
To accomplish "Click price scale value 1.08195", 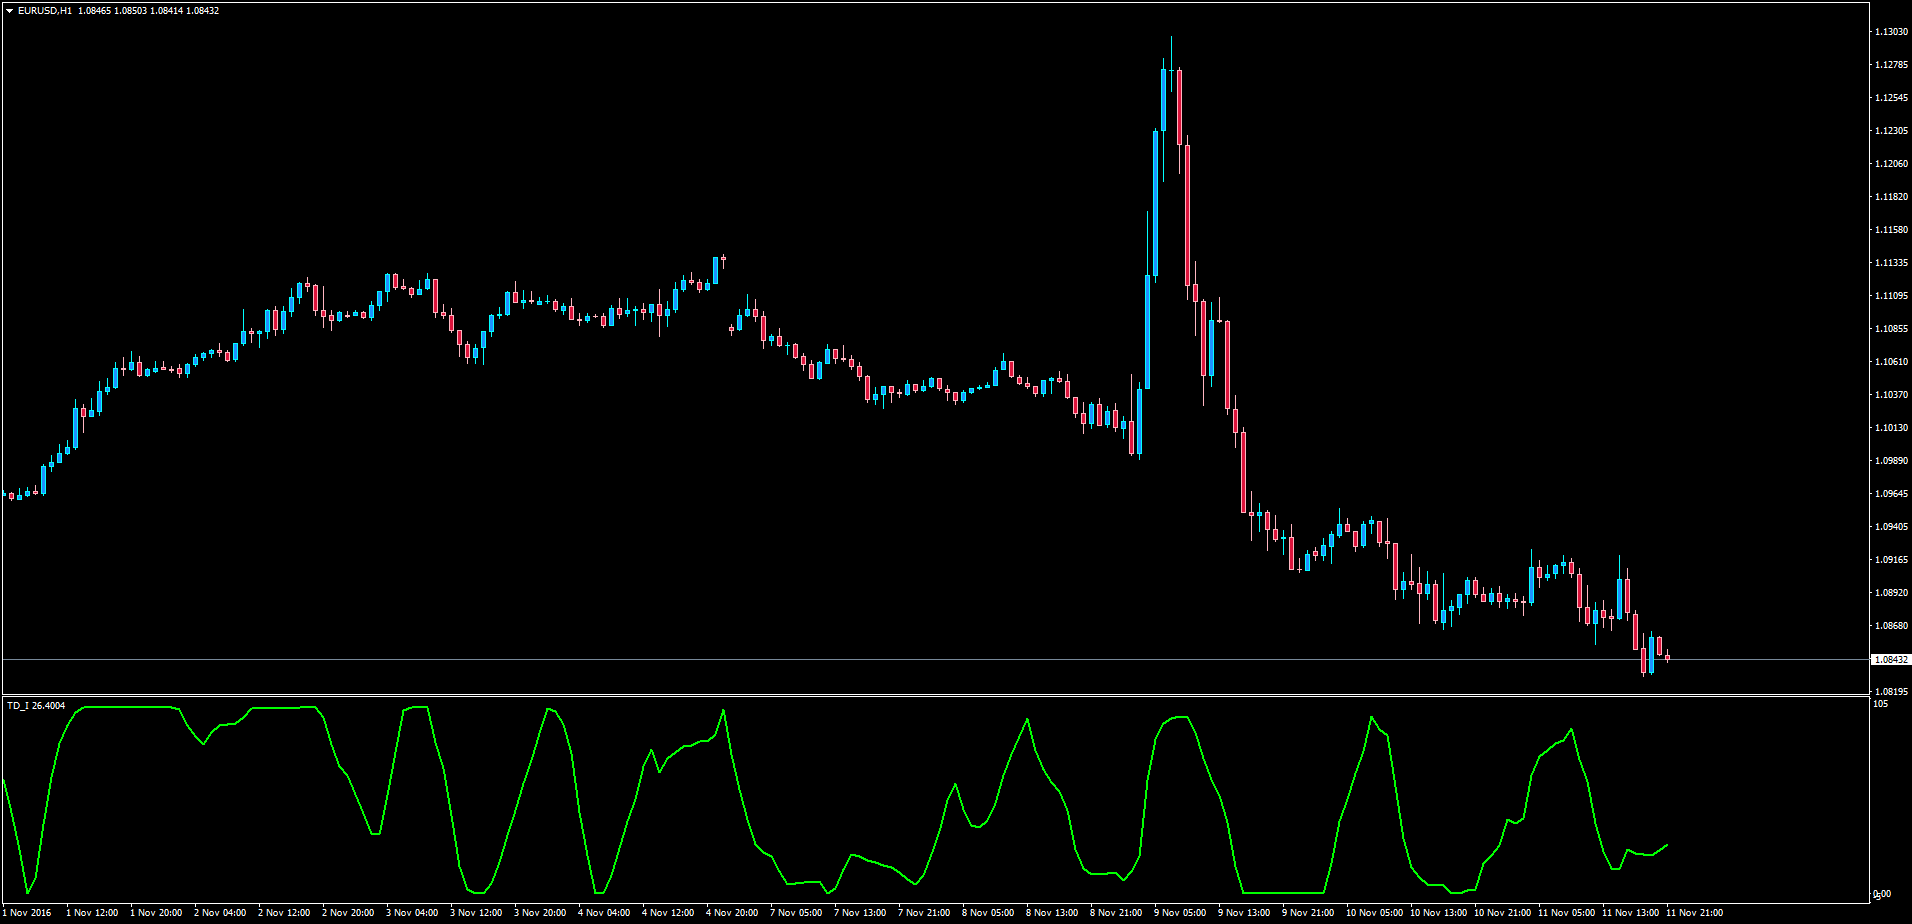I will tap(1892, 692).
